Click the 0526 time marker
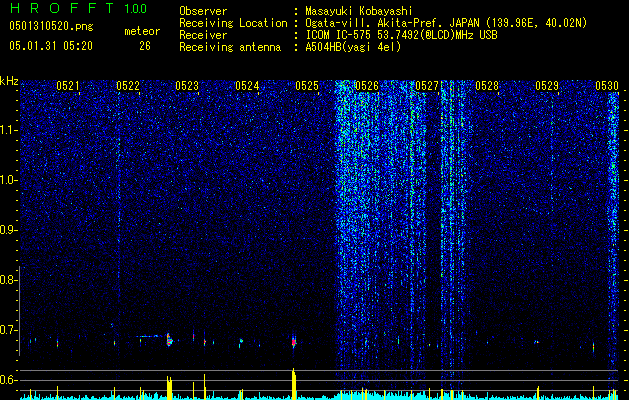This screenshot has width=629, height=400. point(367,86)
